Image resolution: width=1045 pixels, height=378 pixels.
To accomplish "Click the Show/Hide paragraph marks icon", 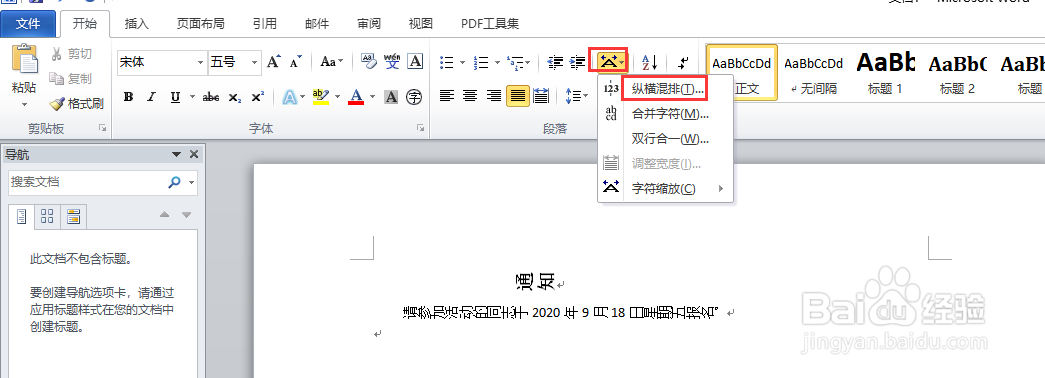I will coord(683,63).
